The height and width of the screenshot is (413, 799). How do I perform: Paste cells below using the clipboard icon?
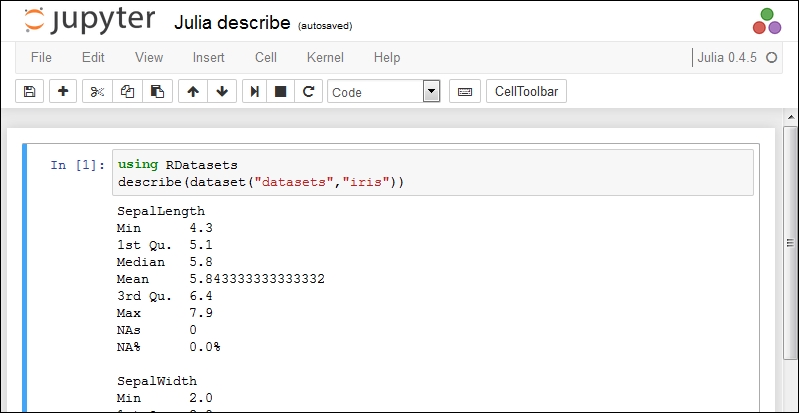click(157, 91)
